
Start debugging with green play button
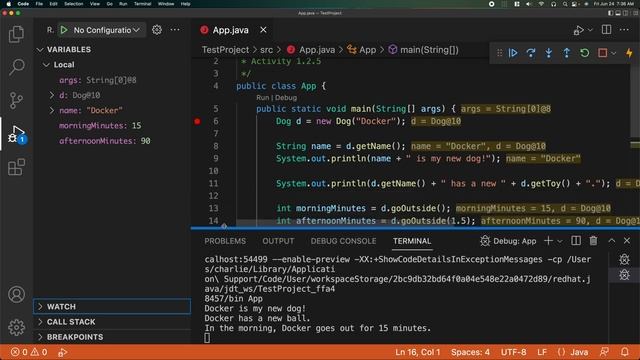coord(64,30)
